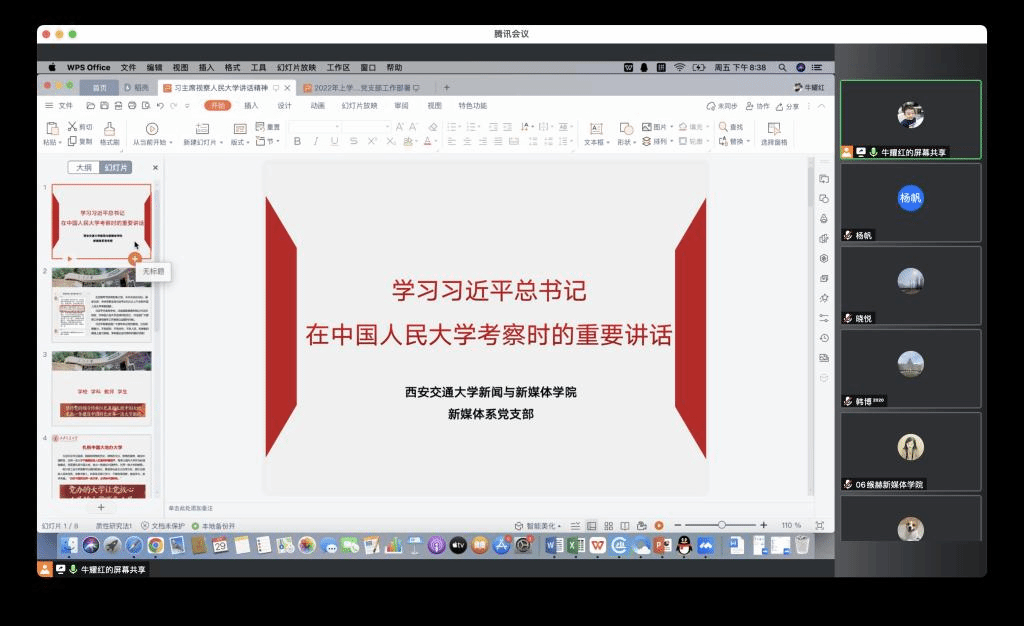Select slide 3 thumbnail in the slide panel
This screenshot has width=1024, height=626.
click(101, 387)
